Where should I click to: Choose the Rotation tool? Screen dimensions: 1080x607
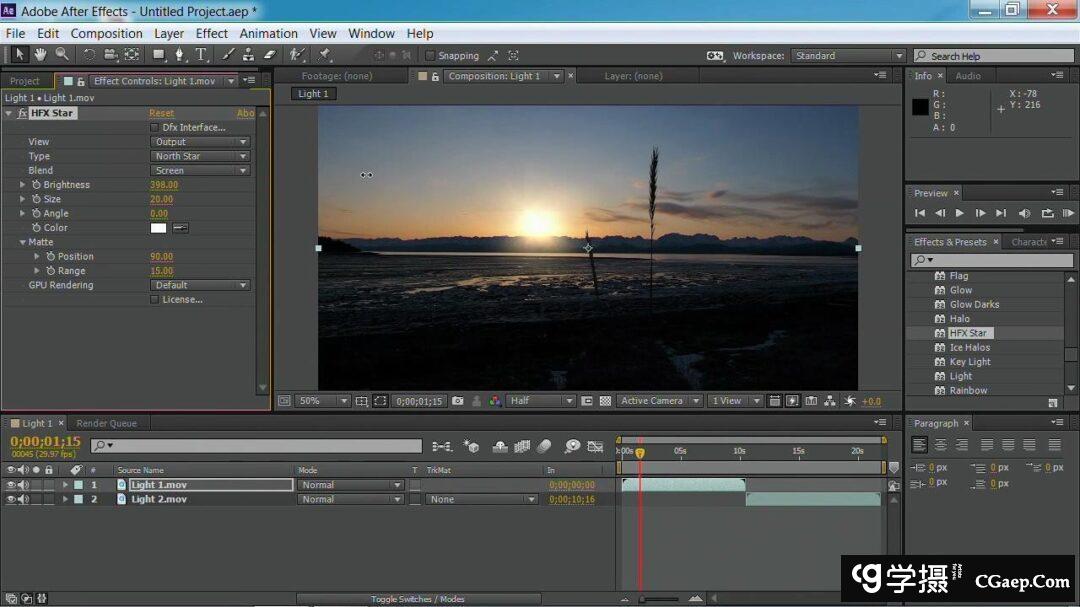89,55
